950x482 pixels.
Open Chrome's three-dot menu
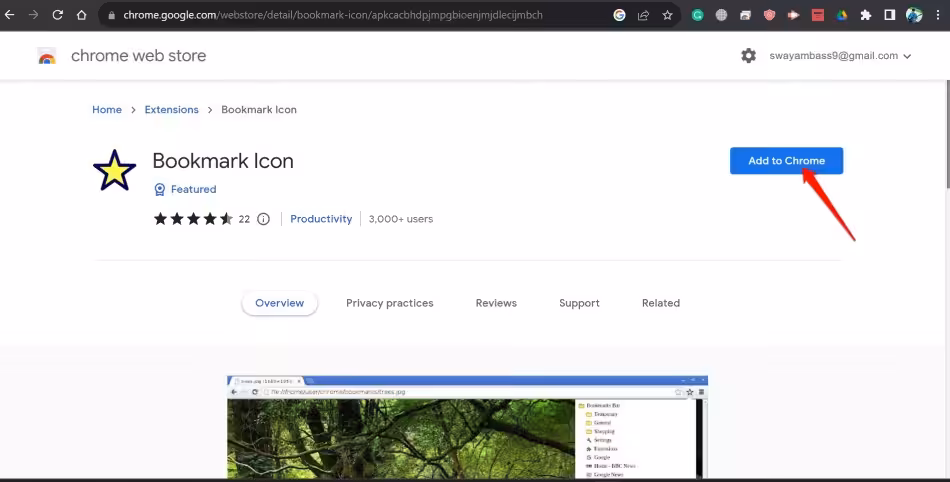938,15
